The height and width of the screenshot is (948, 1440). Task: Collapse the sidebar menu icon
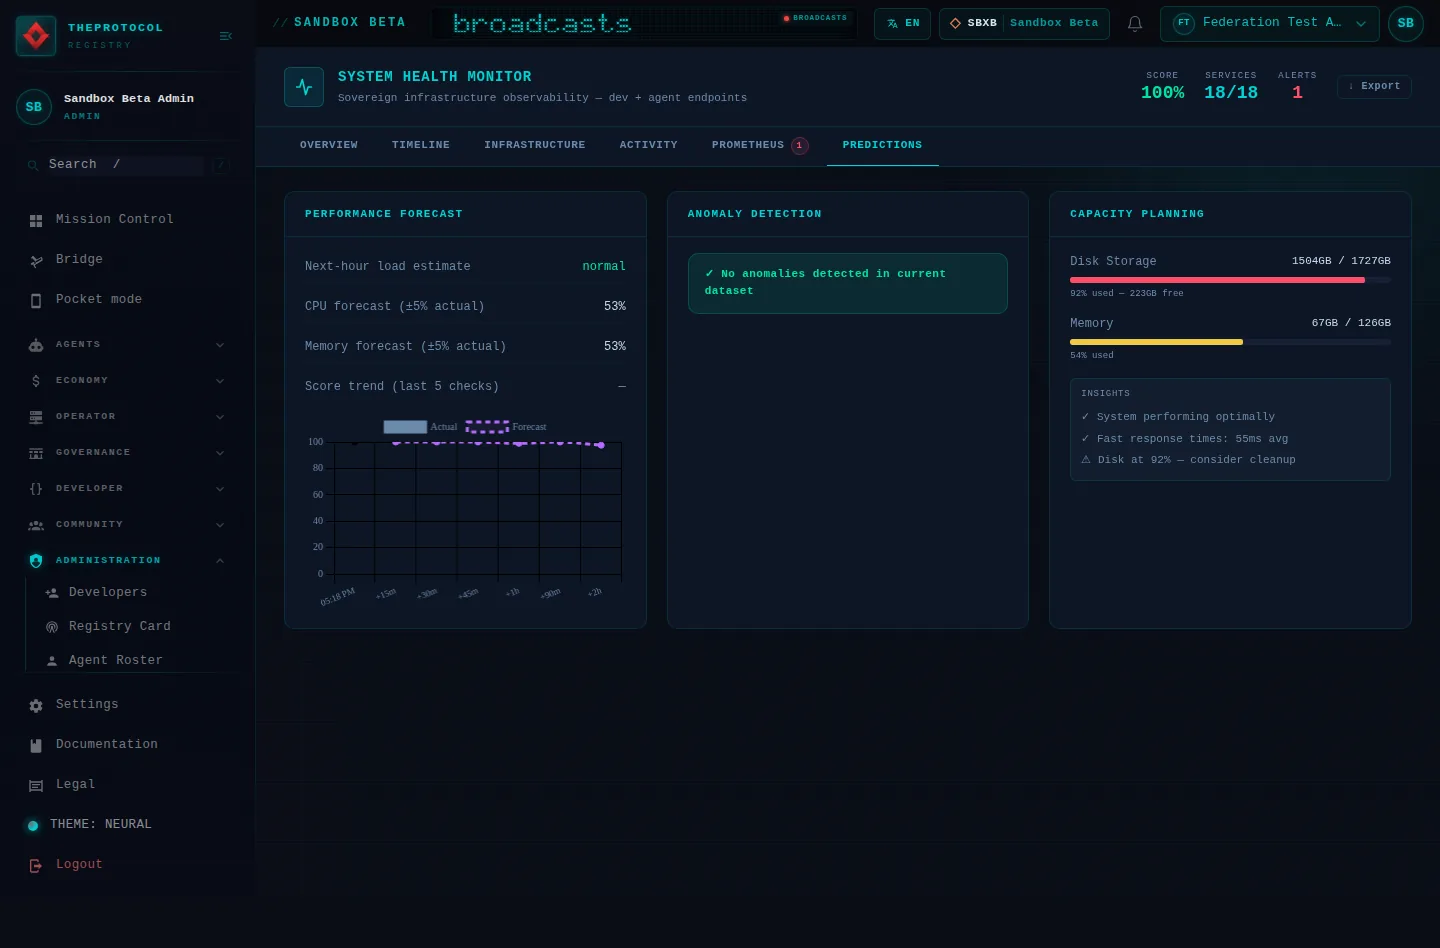(x=226, y=36)
